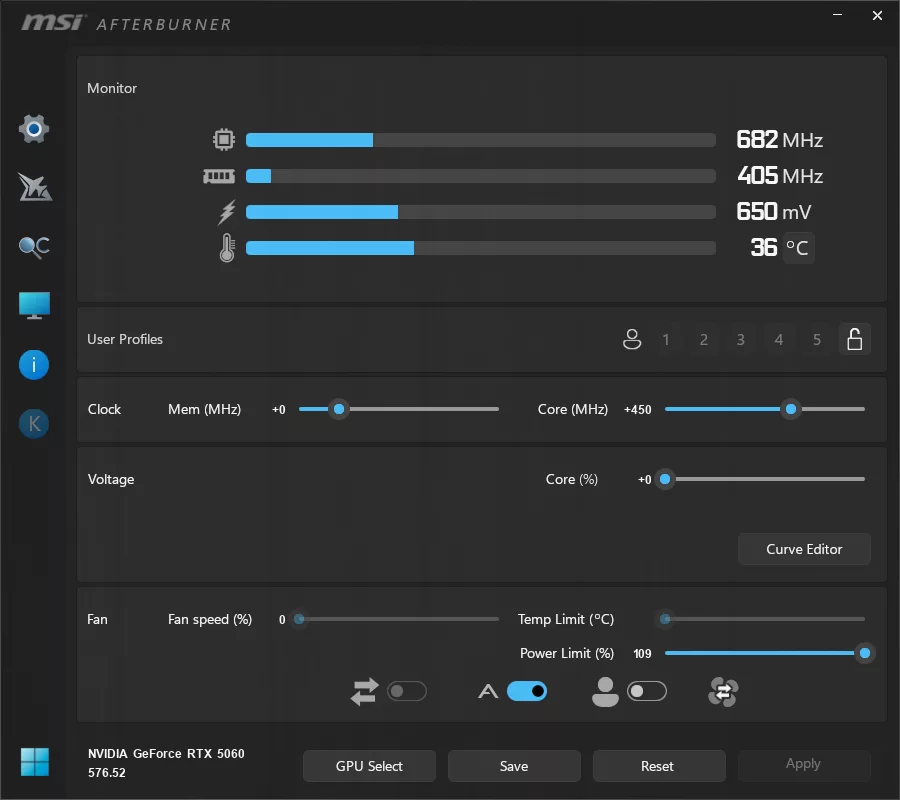Image resolution: width=900 pixels, height=800 pixels.
Task: Click the 682 MHz core clock reading
Action: [779, 139]
